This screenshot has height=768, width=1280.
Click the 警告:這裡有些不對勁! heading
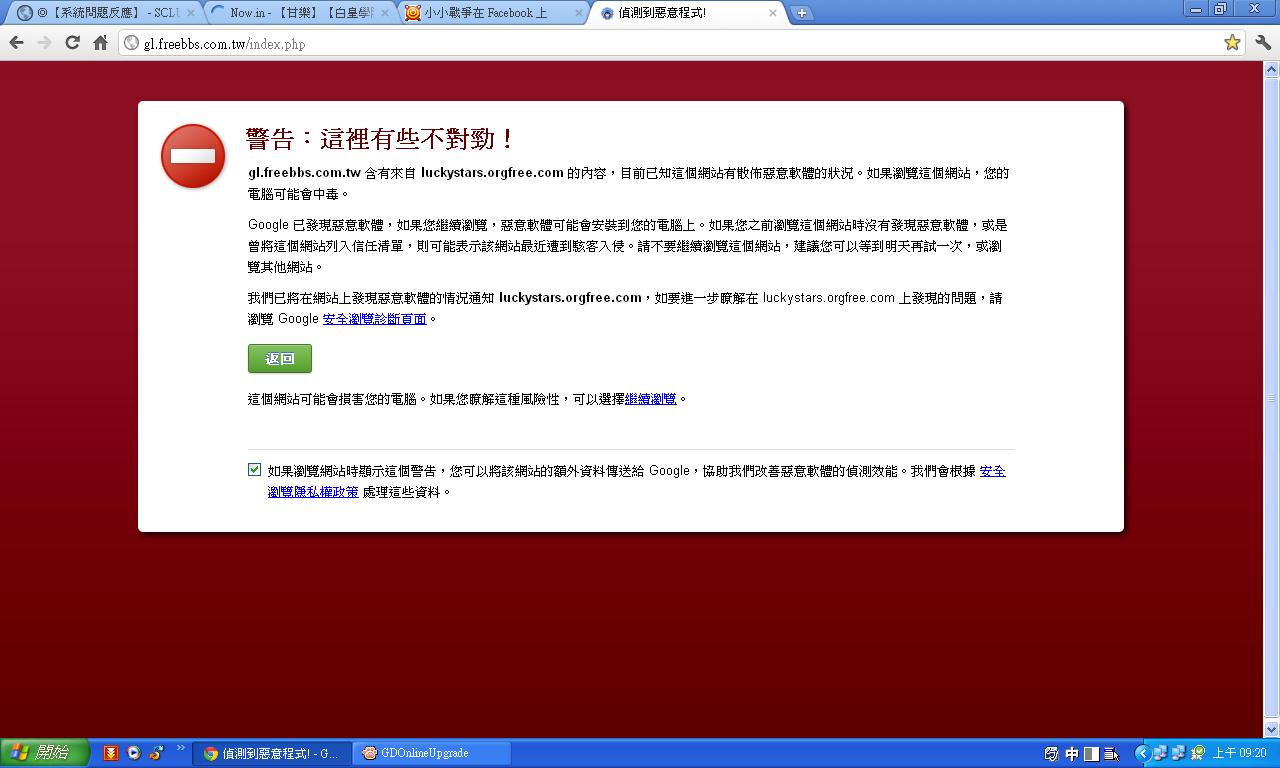coord(381,138)
